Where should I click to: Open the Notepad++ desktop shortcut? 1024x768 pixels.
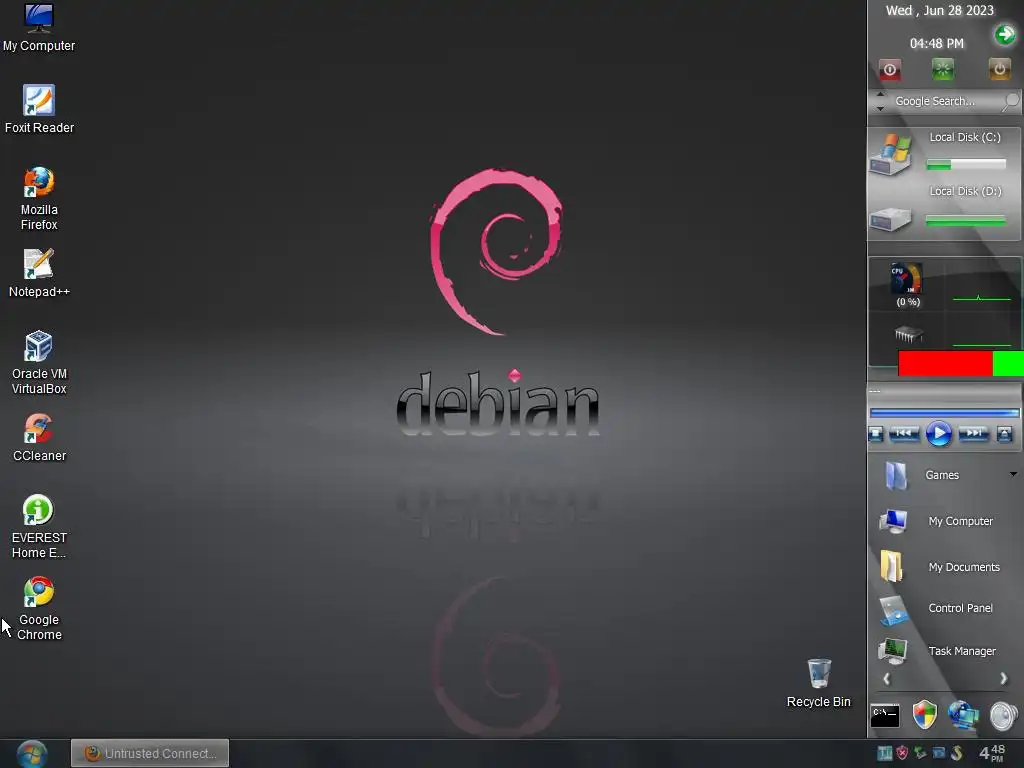pos(39,273)
